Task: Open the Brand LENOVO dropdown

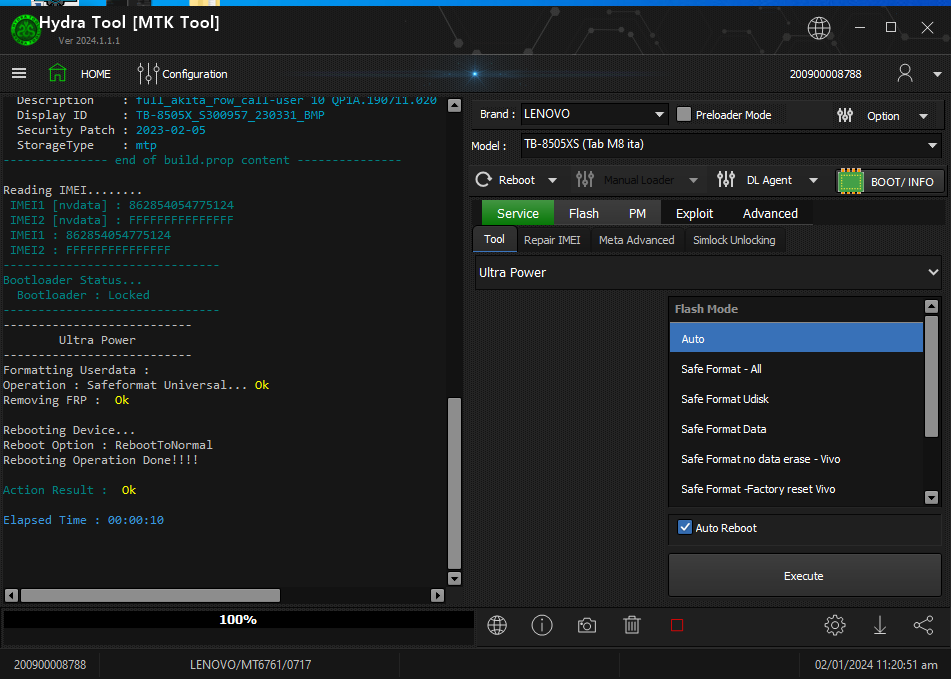Action: tap(594, 114)
